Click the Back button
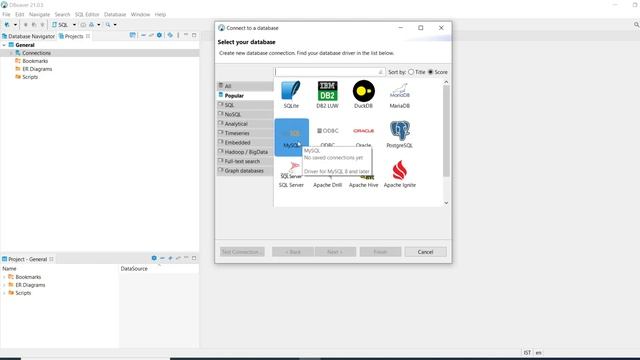Viewport: 640px width, 360px height. pyautogui.click(x=293, y=252)
